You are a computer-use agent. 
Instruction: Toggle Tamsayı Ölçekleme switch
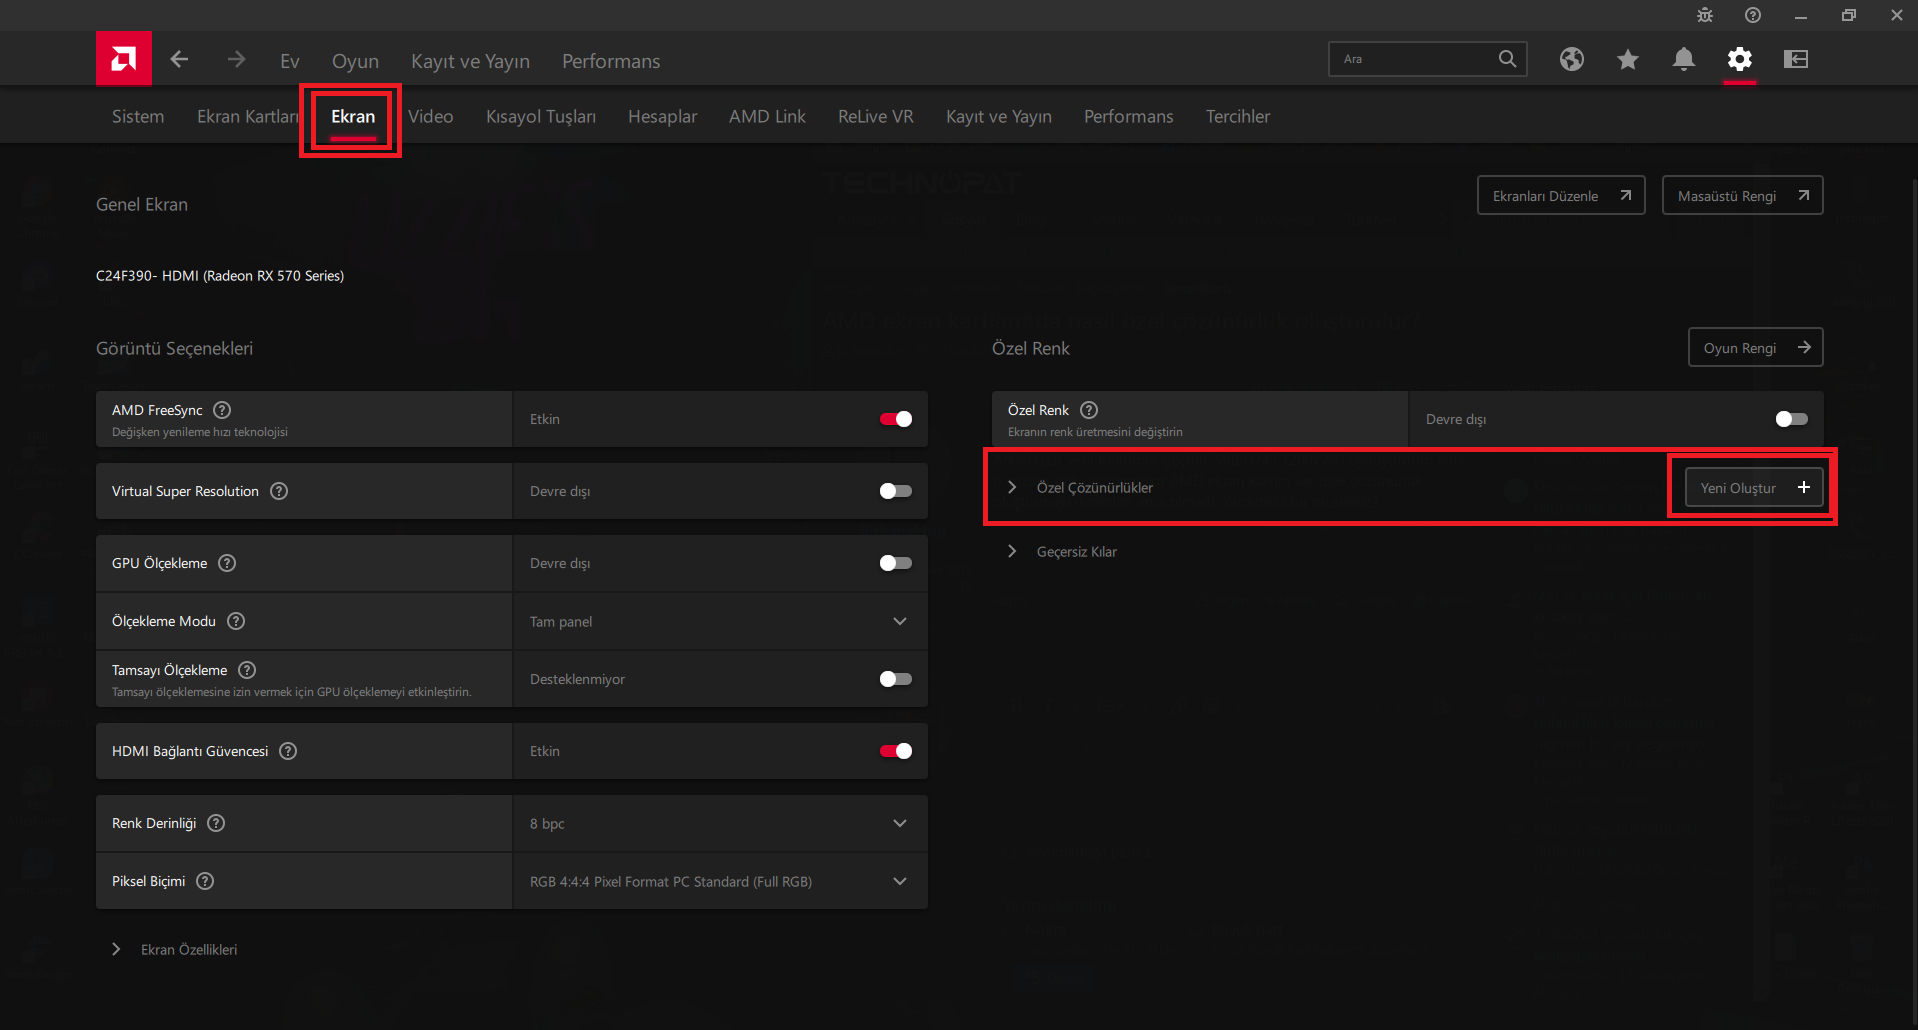(896, 679)
